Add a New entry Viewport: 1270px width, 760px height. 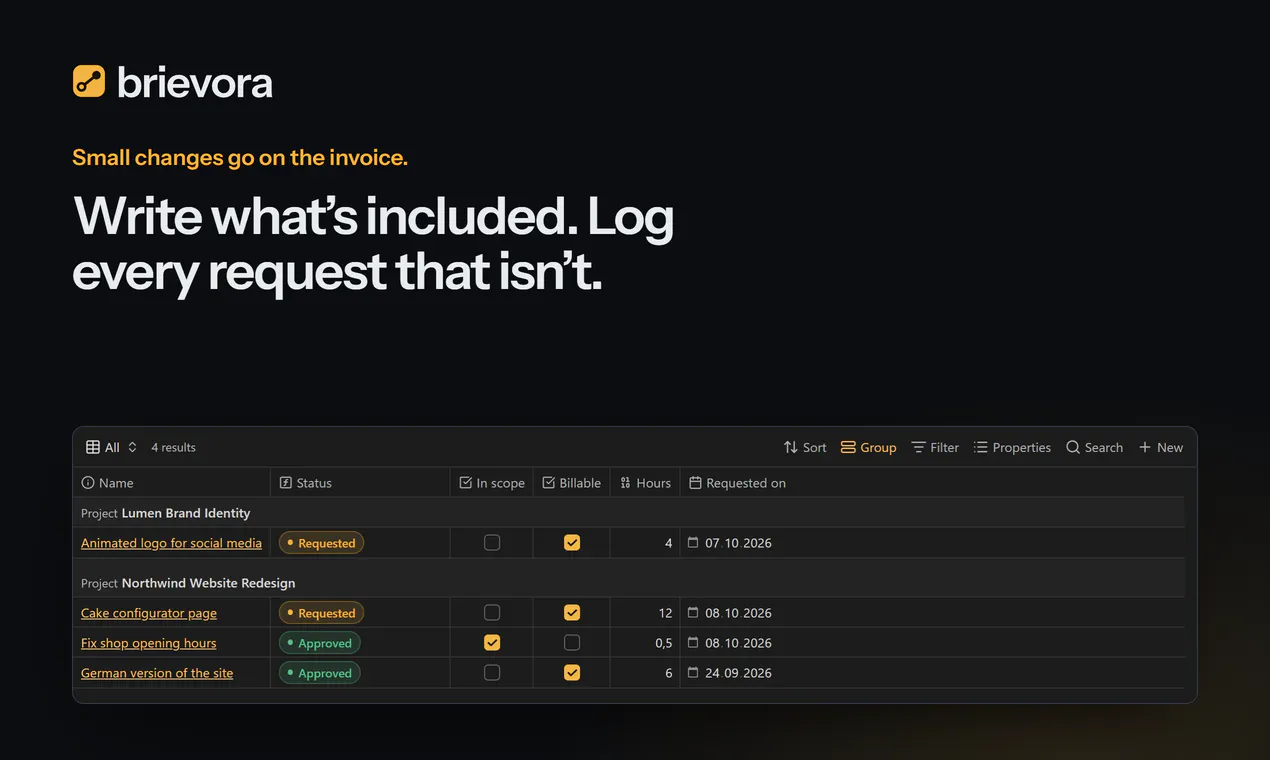point(1161,447)
